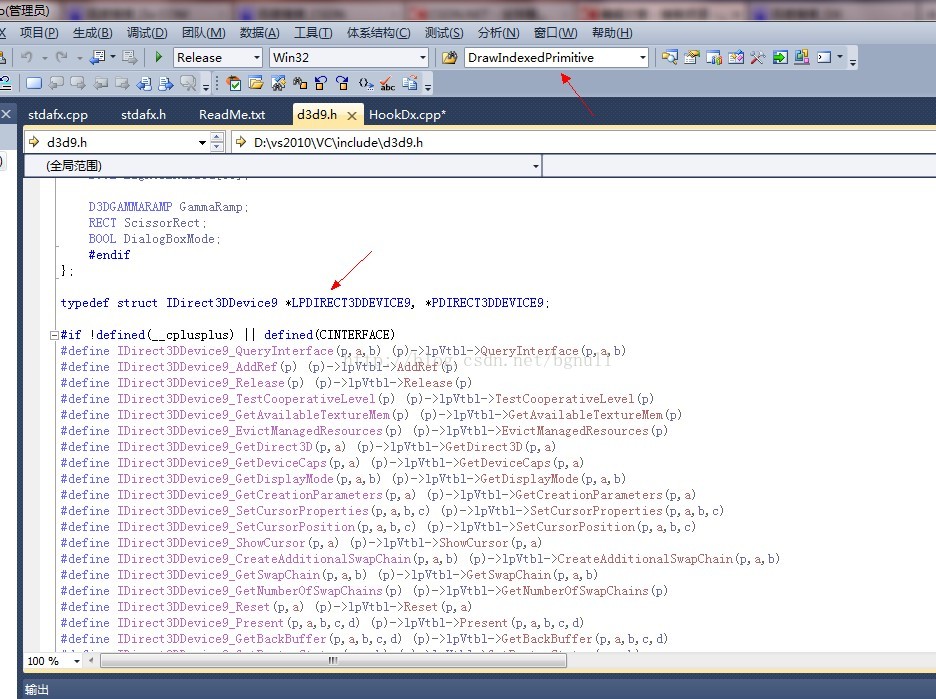Click the increase indent text icon
936x699 pixels.
[166, 84]
